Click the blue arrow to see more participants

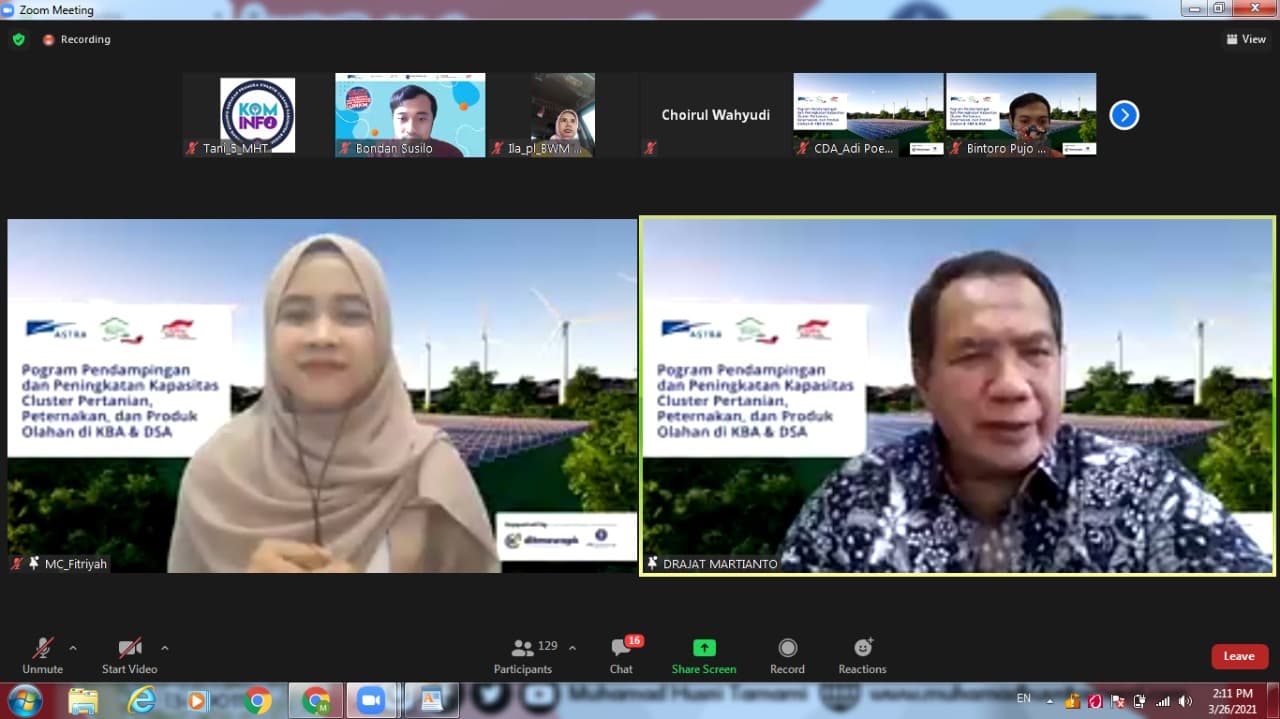[x=1124, y=115]
